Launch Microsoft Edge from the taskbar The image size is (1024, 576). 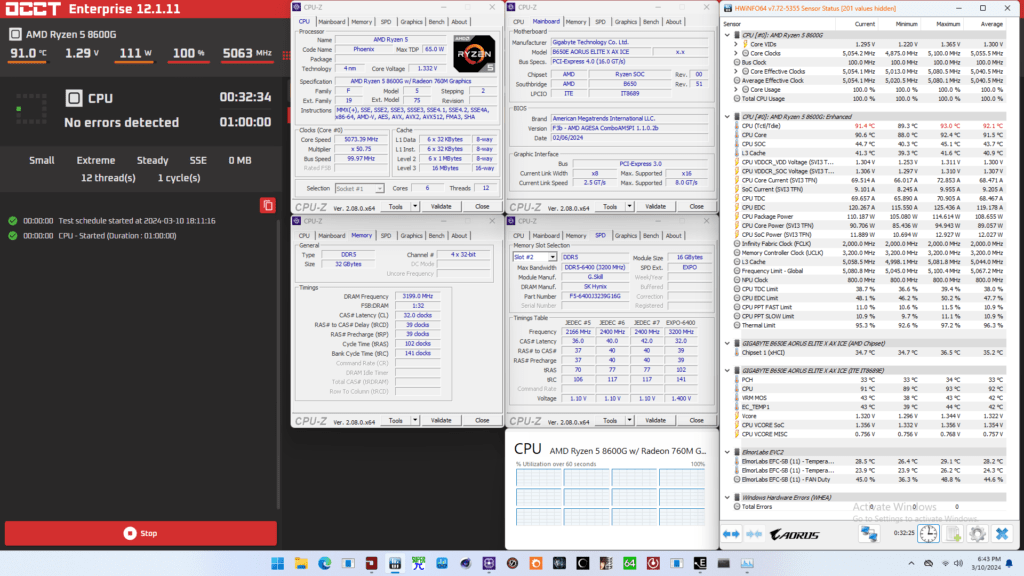325,564
